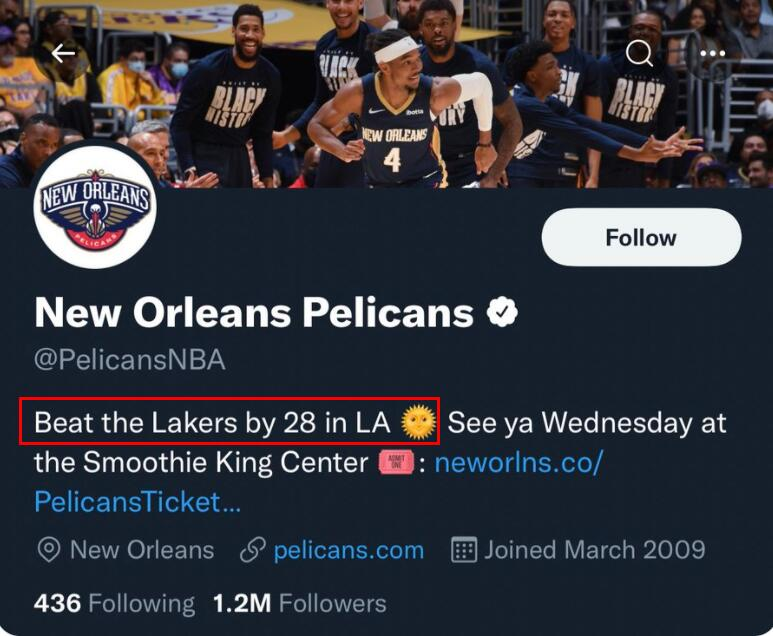Click the @PelicansNBA handle
This screenshot has width=773, height=636.
click(x=130, y=360)
